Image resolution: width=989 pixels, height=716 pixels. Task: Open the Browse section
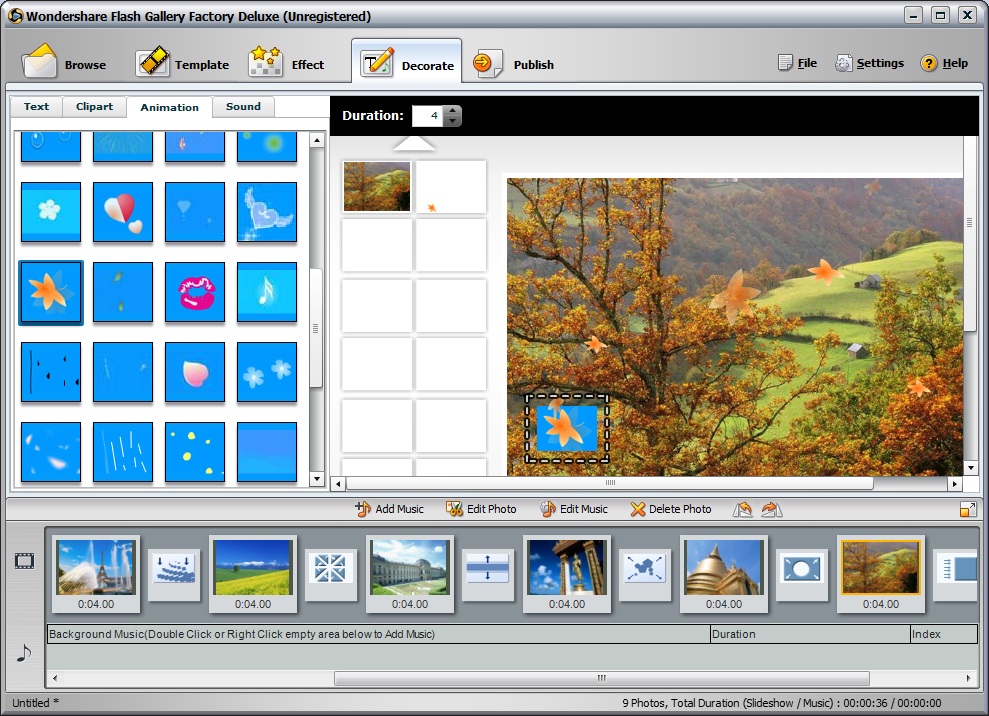coord(67,62)
